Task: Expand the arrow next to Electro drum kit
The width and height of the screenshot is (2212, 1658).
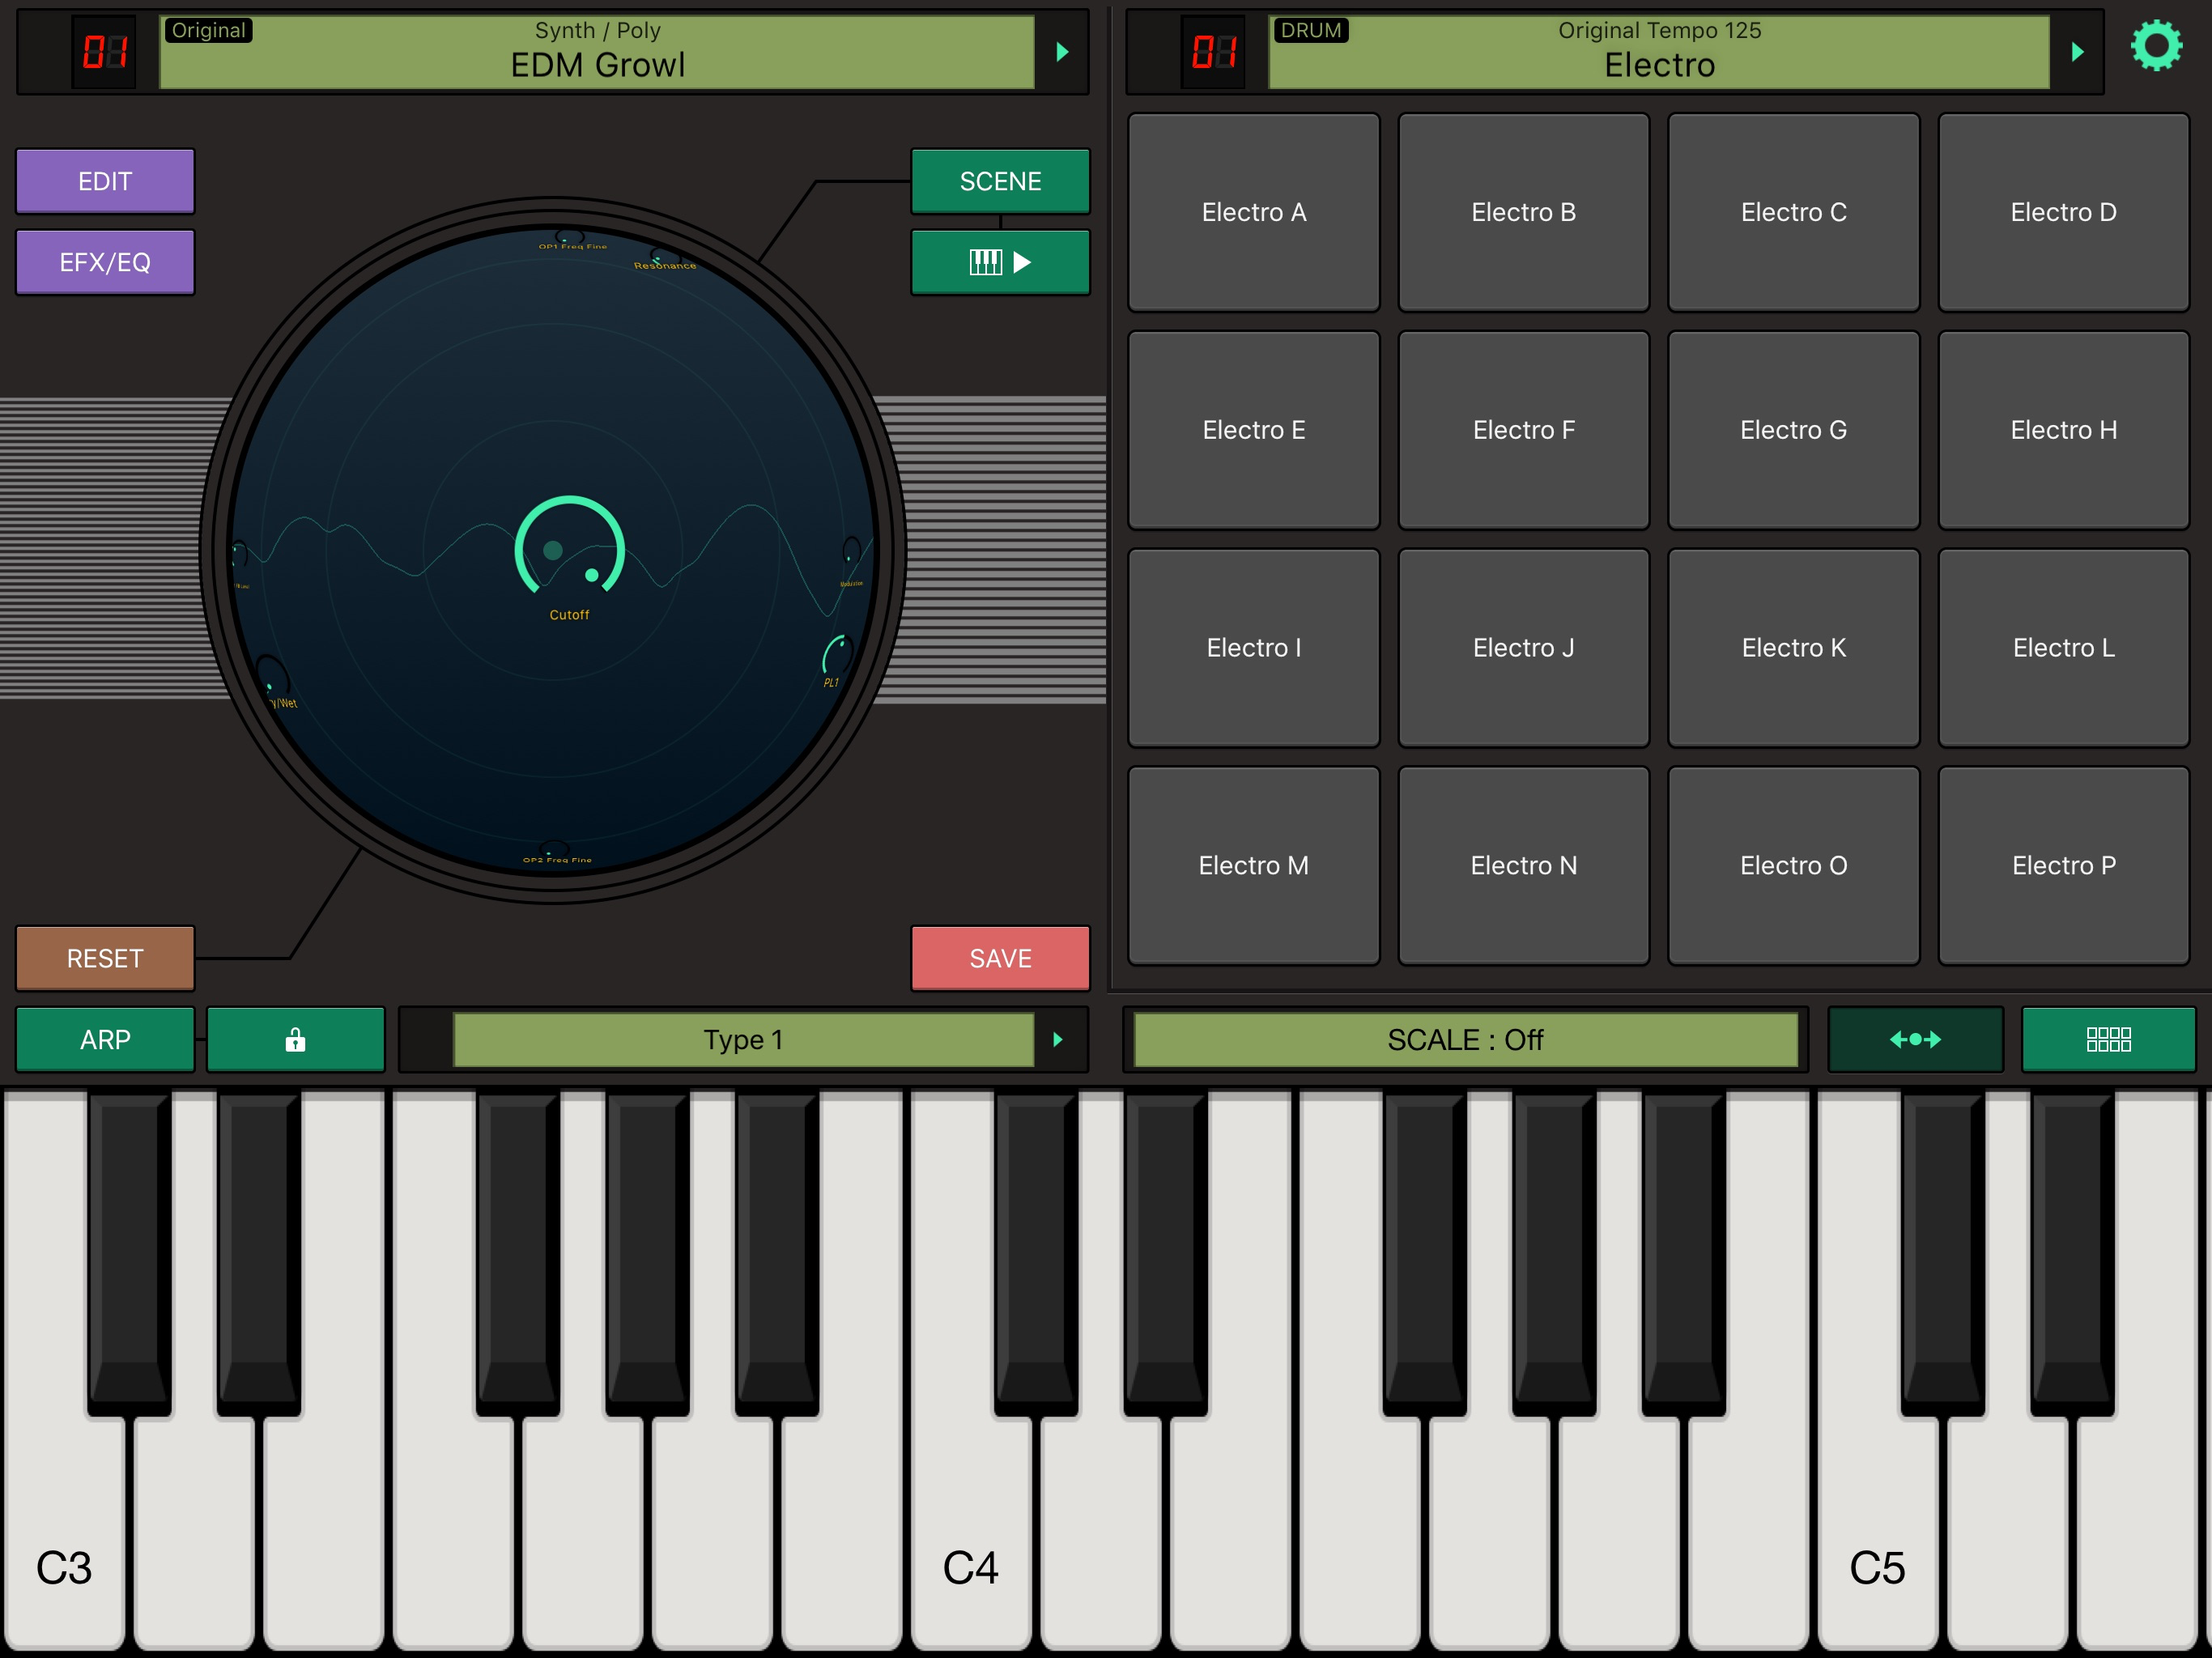Action: [x=2077, y=52]
